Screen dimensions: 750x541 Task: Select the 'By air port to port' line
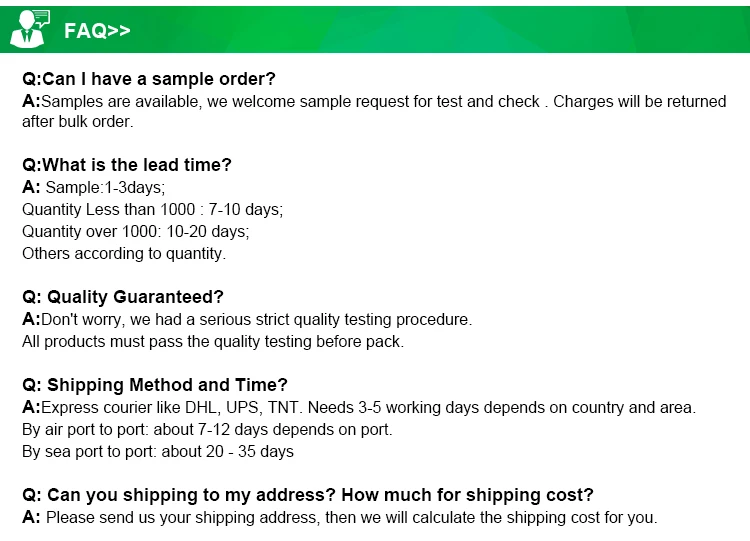pos(207,430)
